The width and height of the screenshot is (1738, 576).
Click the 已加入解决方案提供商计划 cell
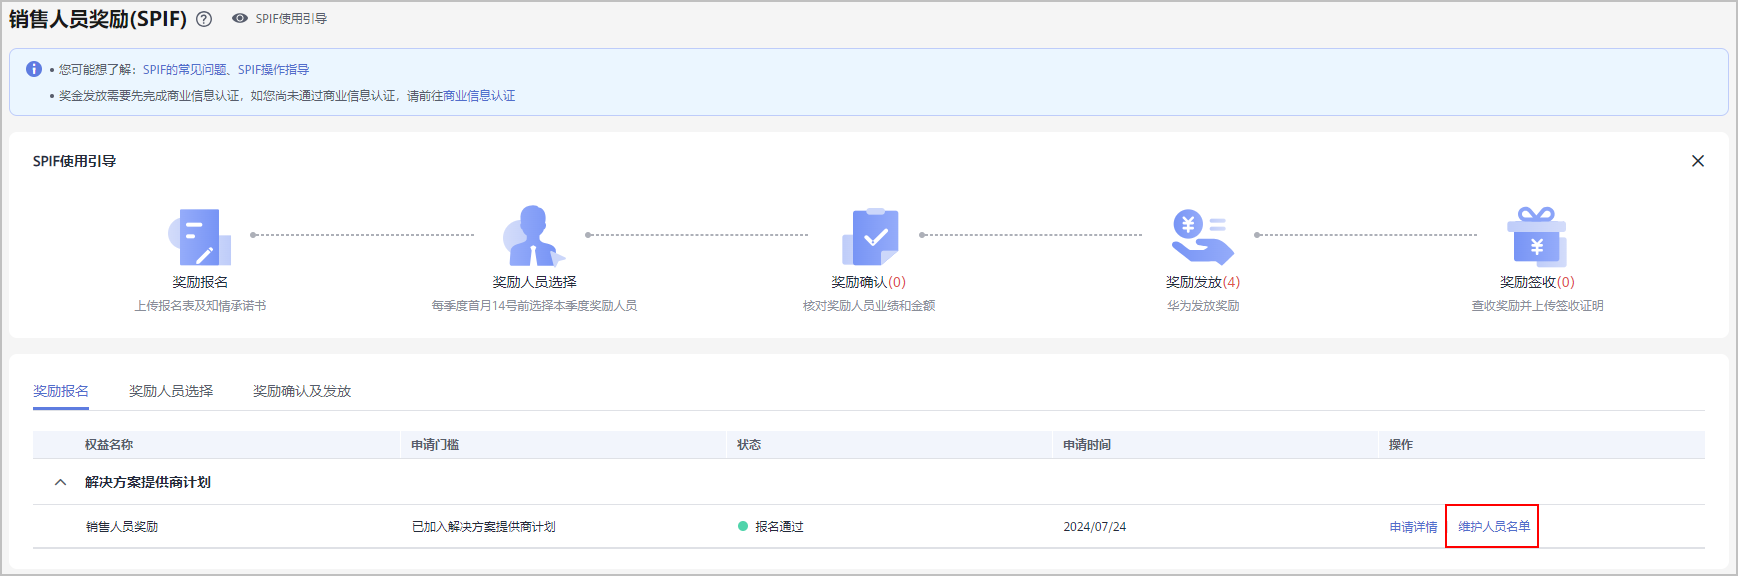pyautogui.click(x=484, y=527)
